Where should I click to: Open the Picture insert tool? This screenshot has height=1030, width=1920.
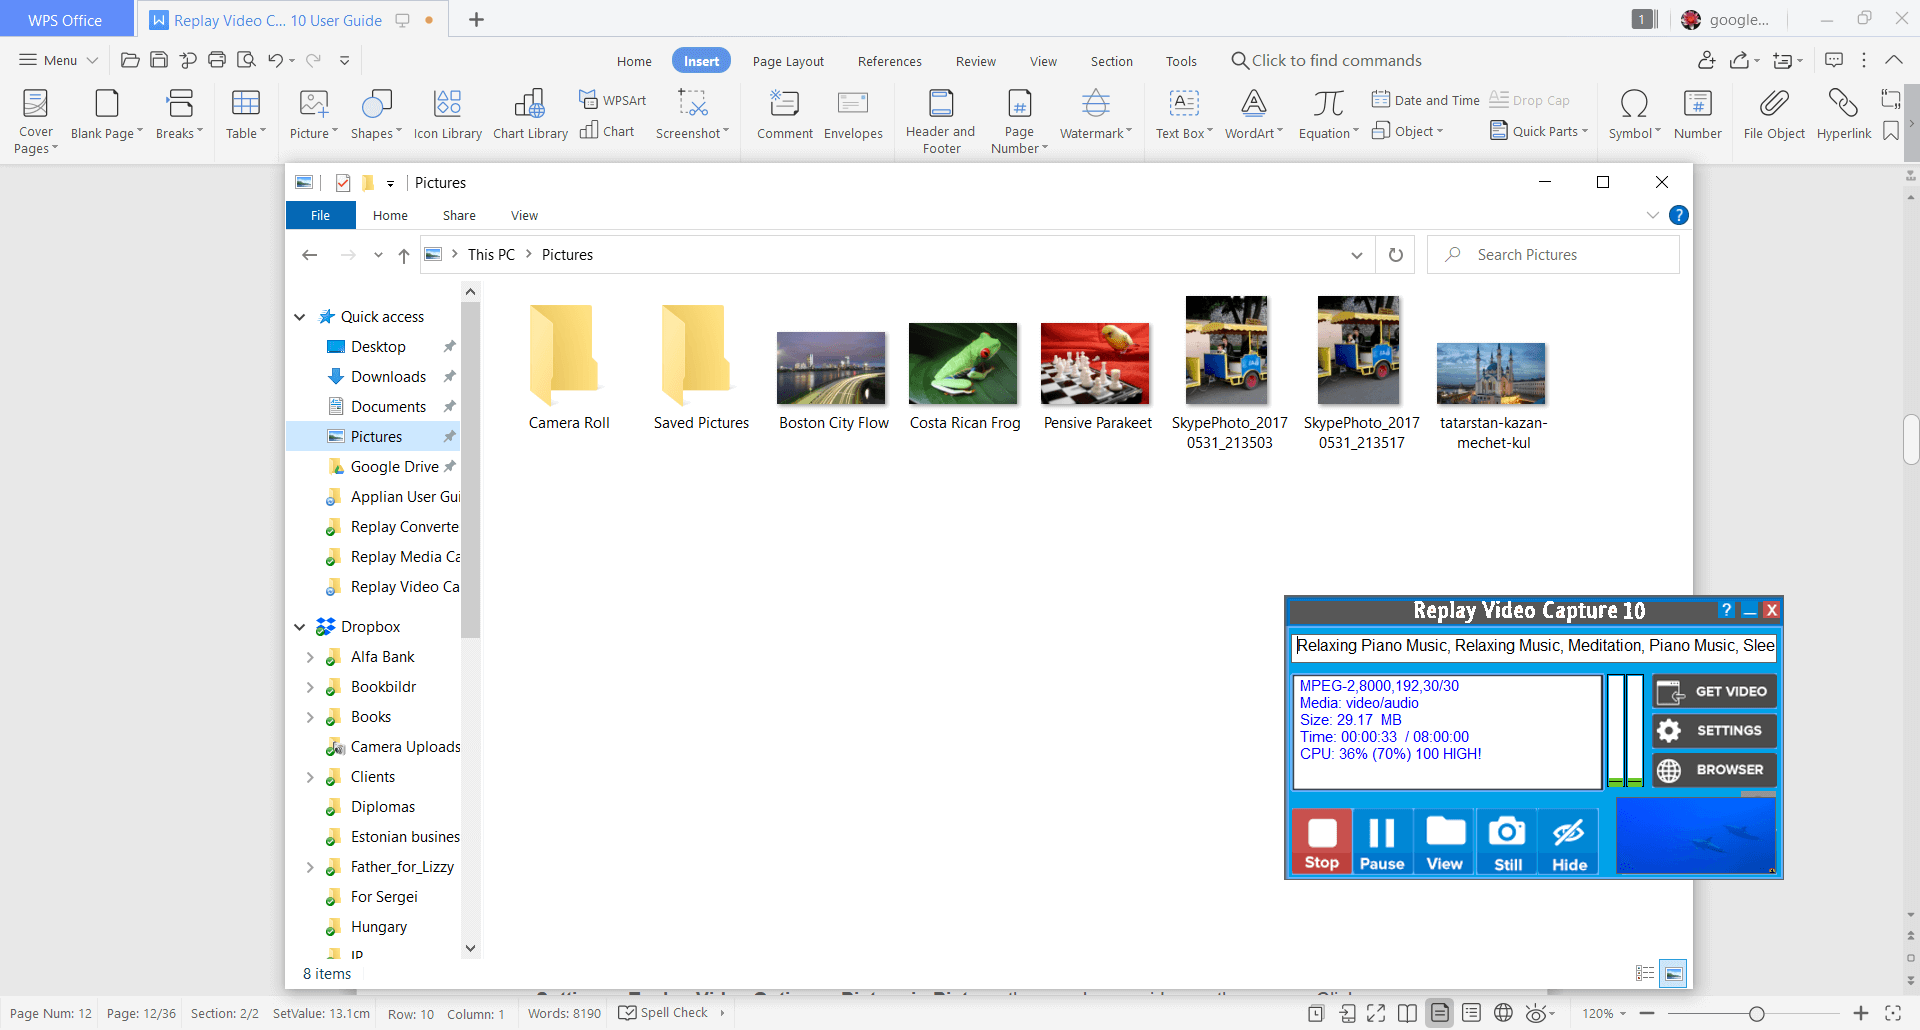click(313, 114)
